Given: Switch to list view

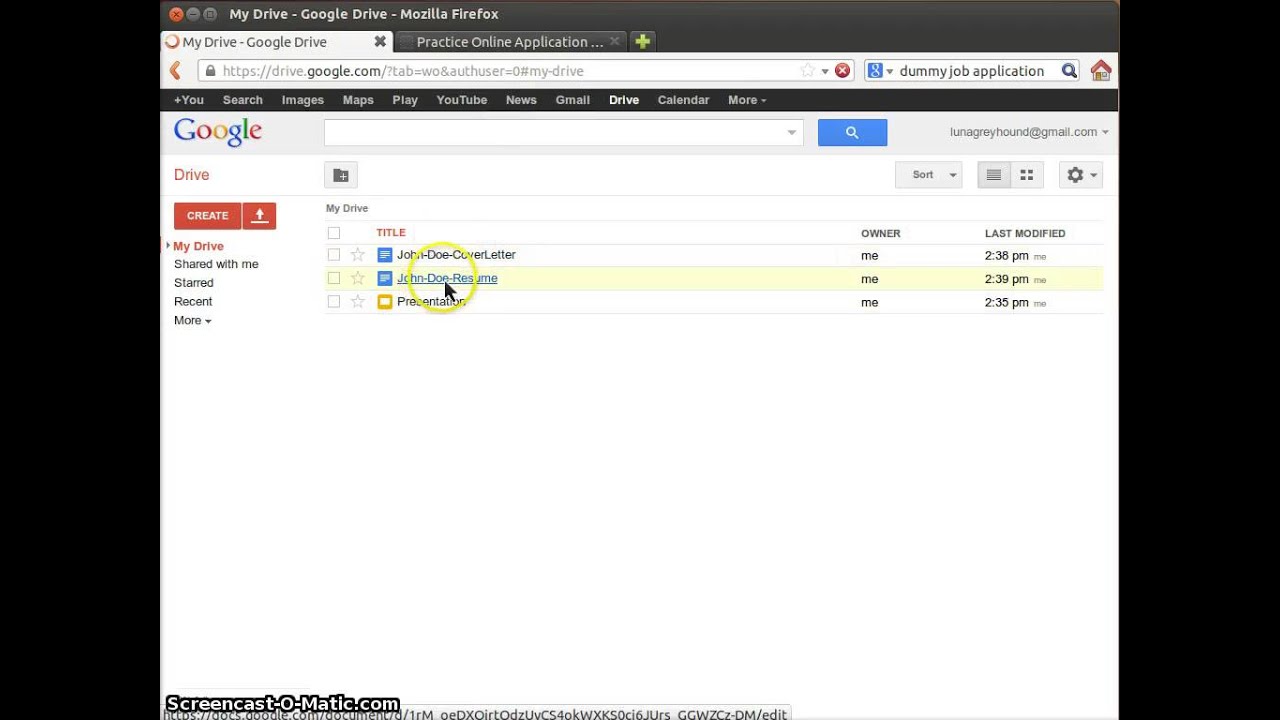Looking at the screenshot, I should (993, 175).
